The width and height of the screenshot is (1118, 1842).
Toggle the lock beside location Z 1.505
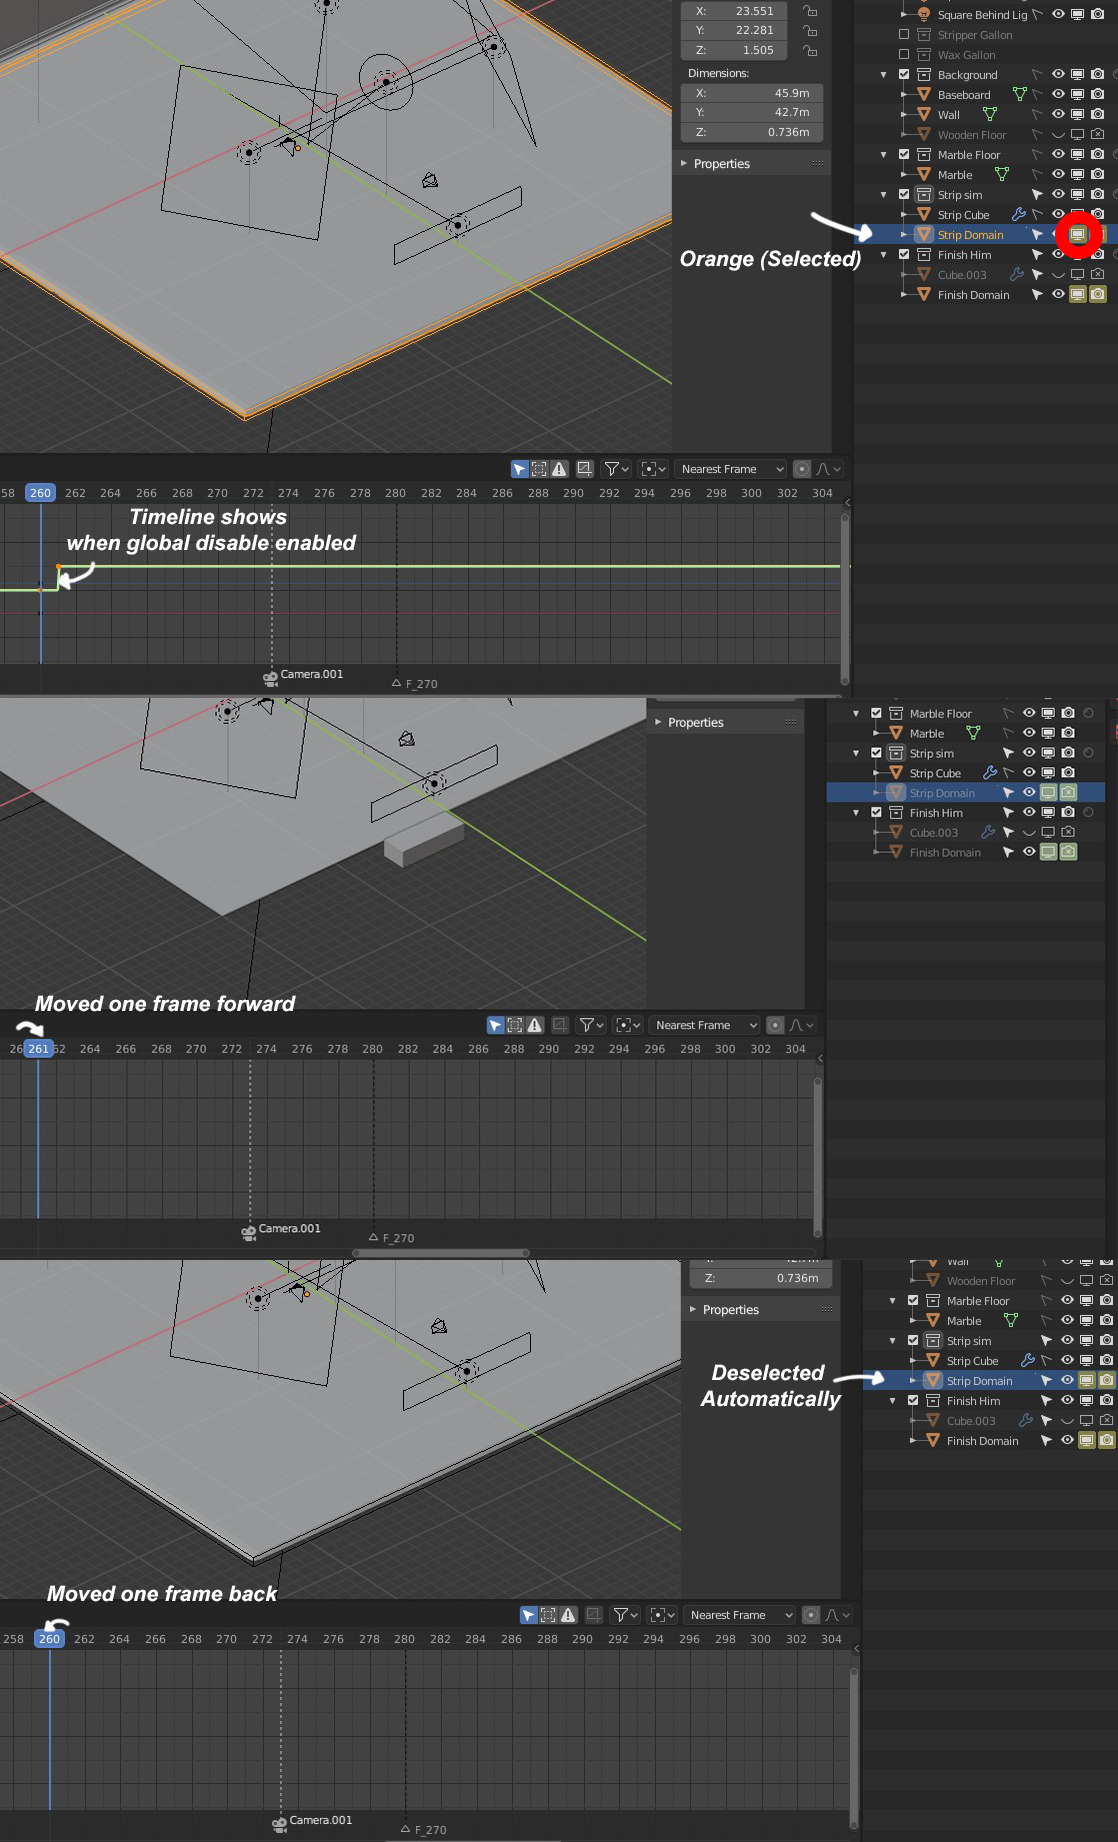click(810, 50)
